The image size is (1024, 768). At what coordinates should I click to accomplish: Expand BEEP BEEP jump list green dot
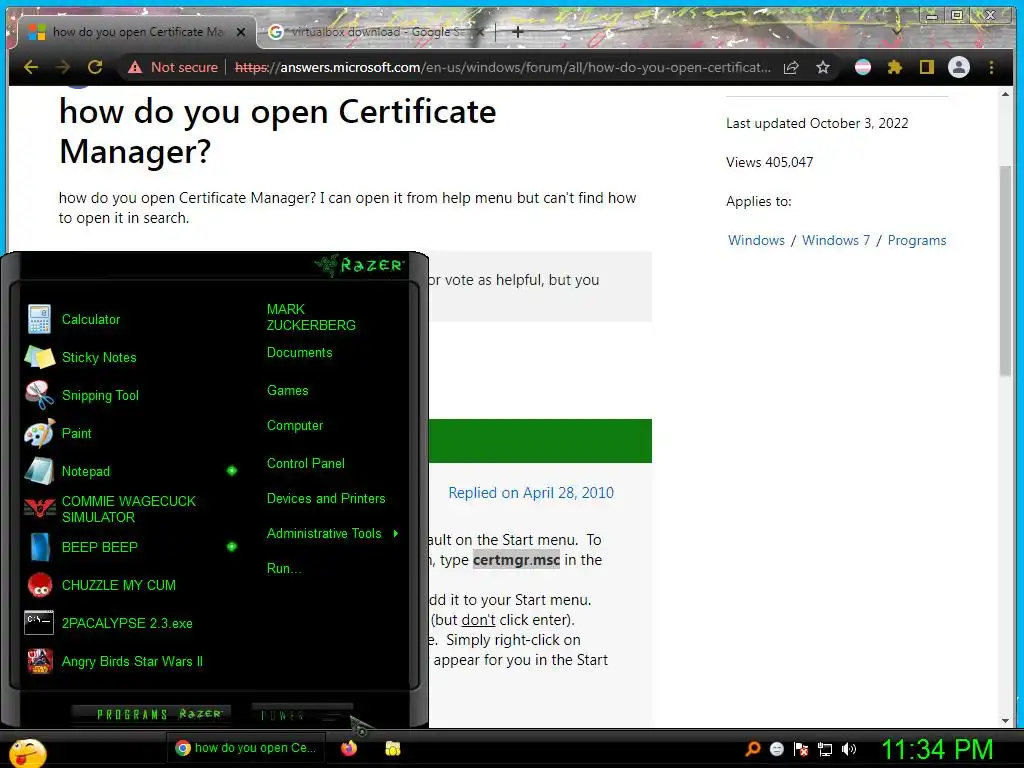pos(232,547)
